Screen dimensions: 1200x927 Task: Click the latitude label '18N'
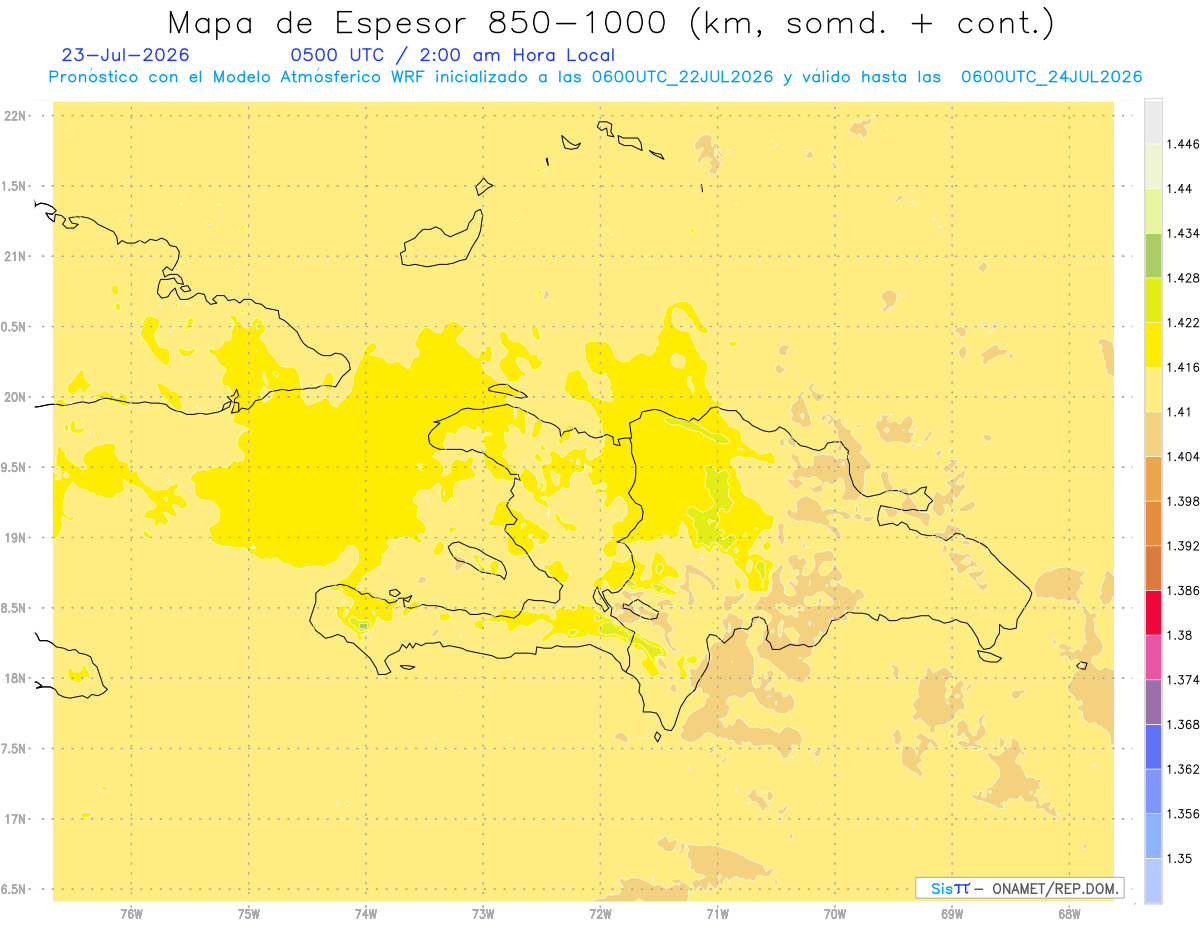[15, 678]
